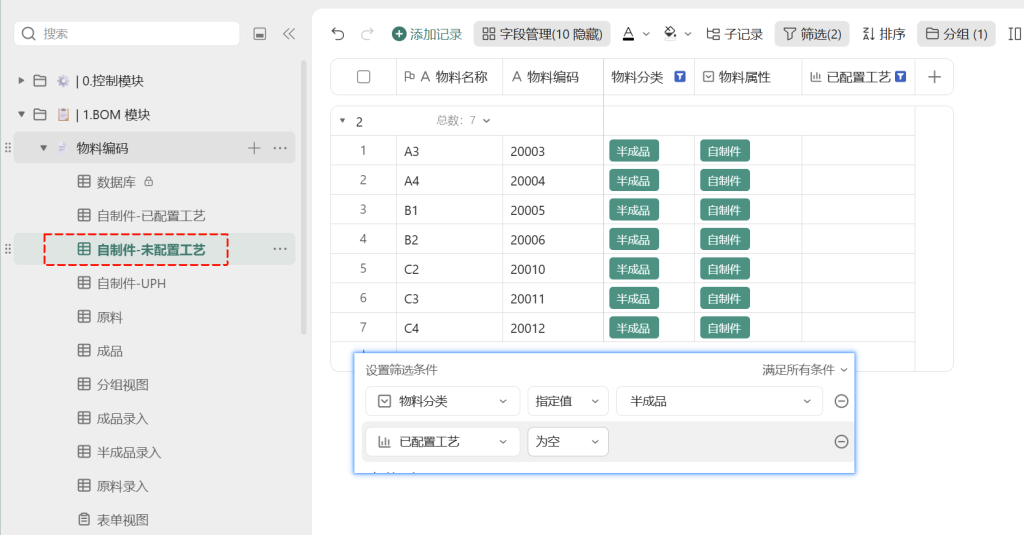
Task: Click the drag handle beside 物料编码
Action: tap(8, 148)
